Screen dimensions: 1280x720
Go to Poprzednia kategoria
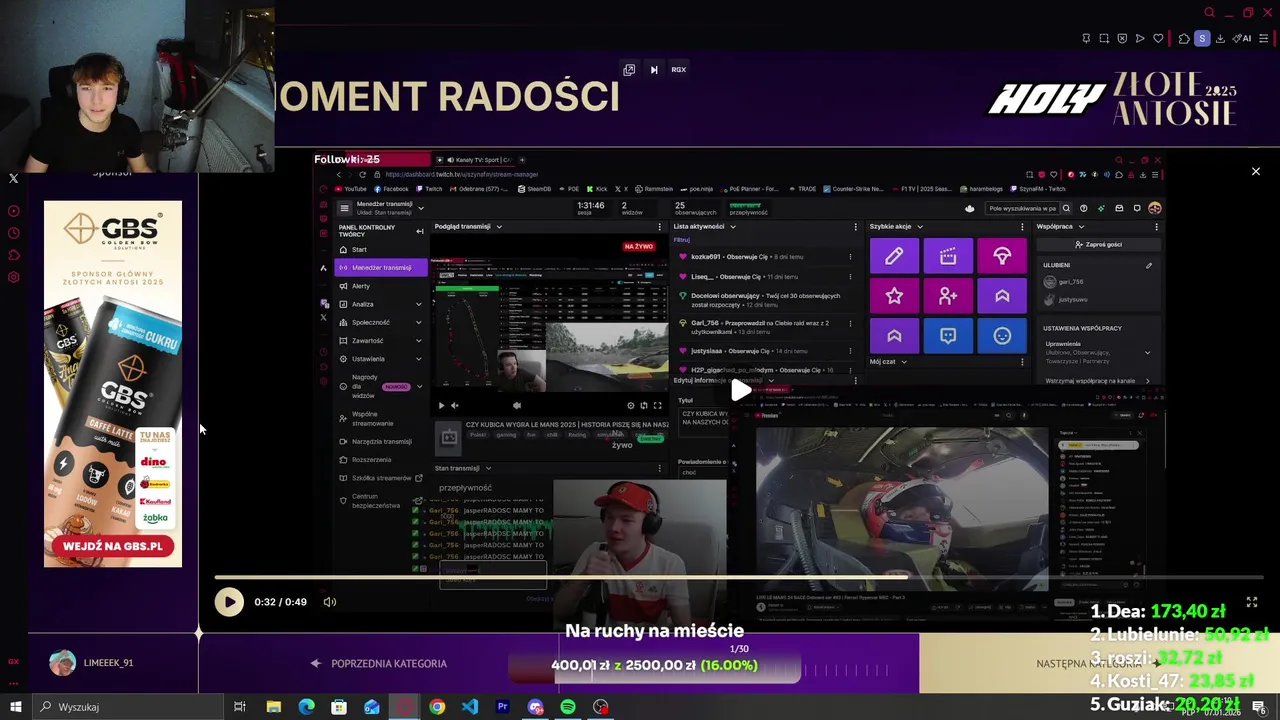378,663
